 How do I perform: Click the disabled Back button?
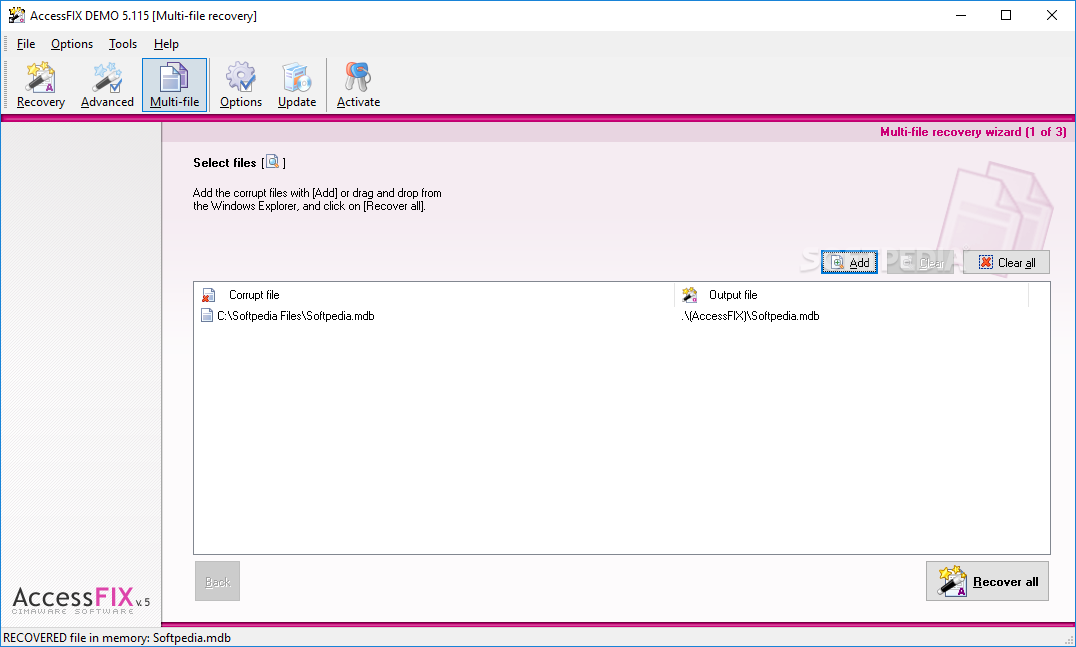(x=218, y=581)
